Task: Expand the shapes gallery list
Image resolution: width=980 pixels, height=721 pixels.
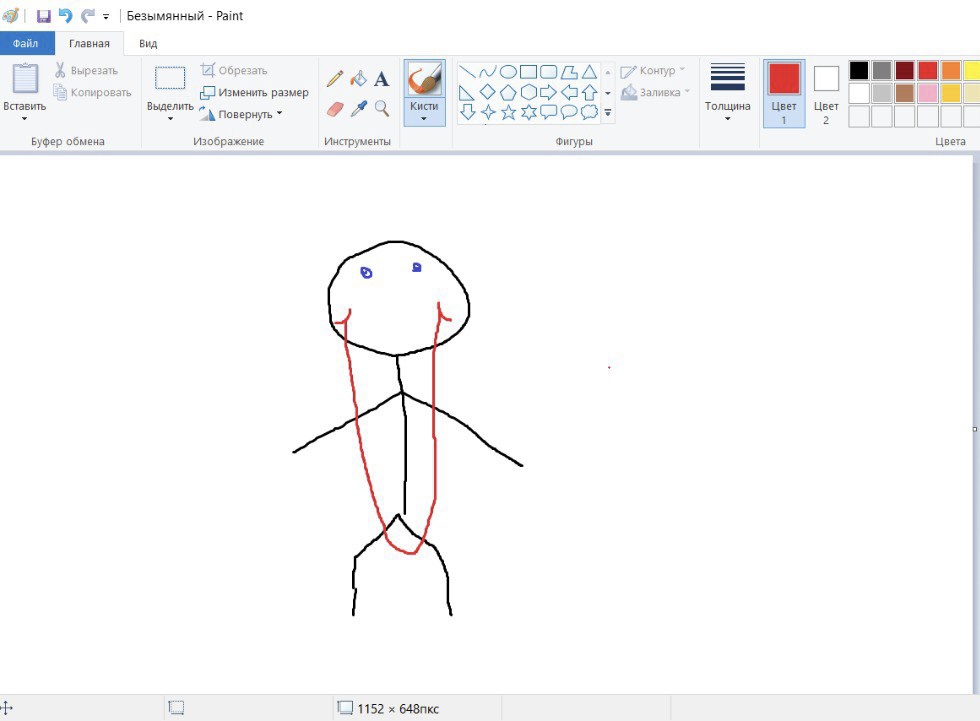Action: pyautogui.click(x=608, y=114)
